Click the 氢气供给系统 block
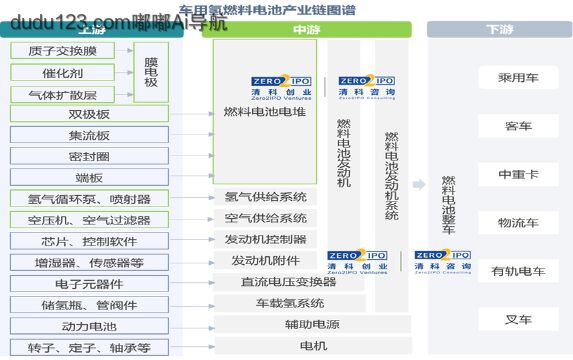The image size is (573, 360). click(265, 197)
